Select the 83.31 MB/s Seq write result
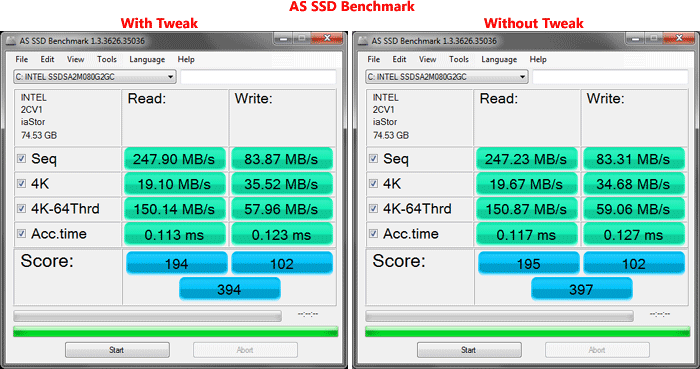This screenshot has height=369, width=700. coord(634,159)
